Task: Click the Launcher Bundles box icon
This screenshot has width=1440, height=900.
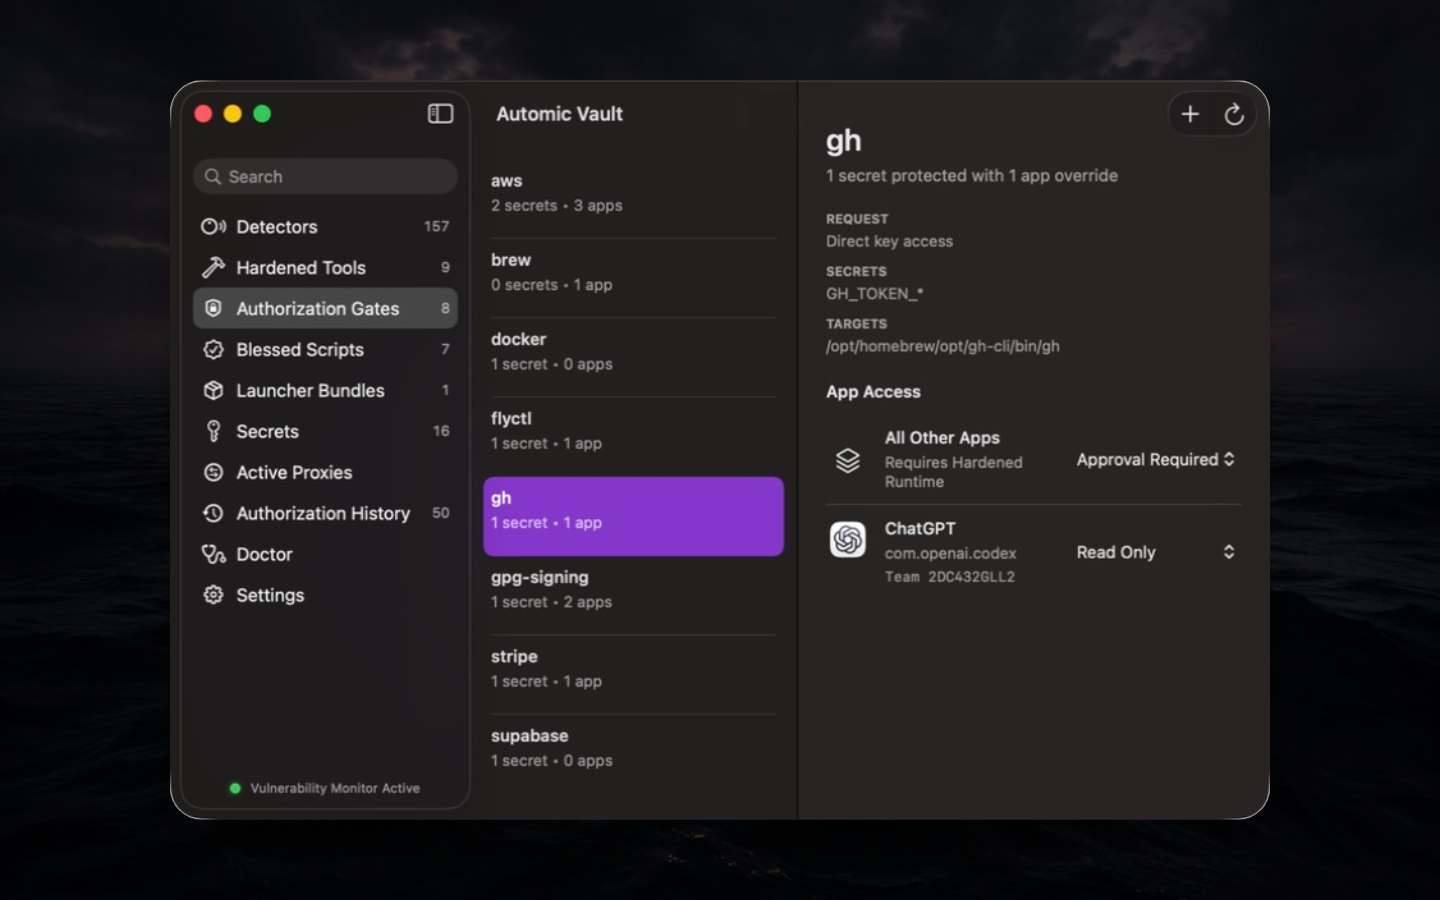Action: point(213,391)
